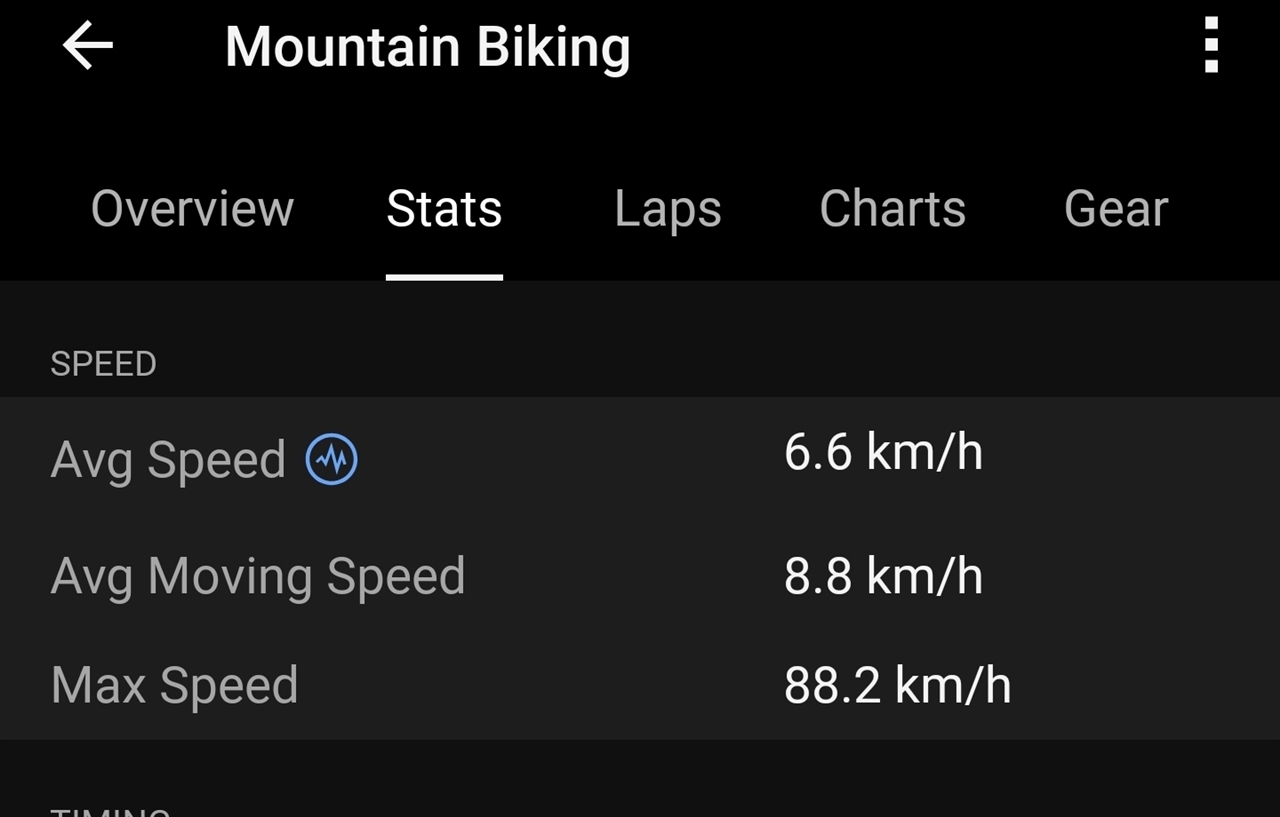
Task: Open the Laps tab
Action: tap(668, 209)
